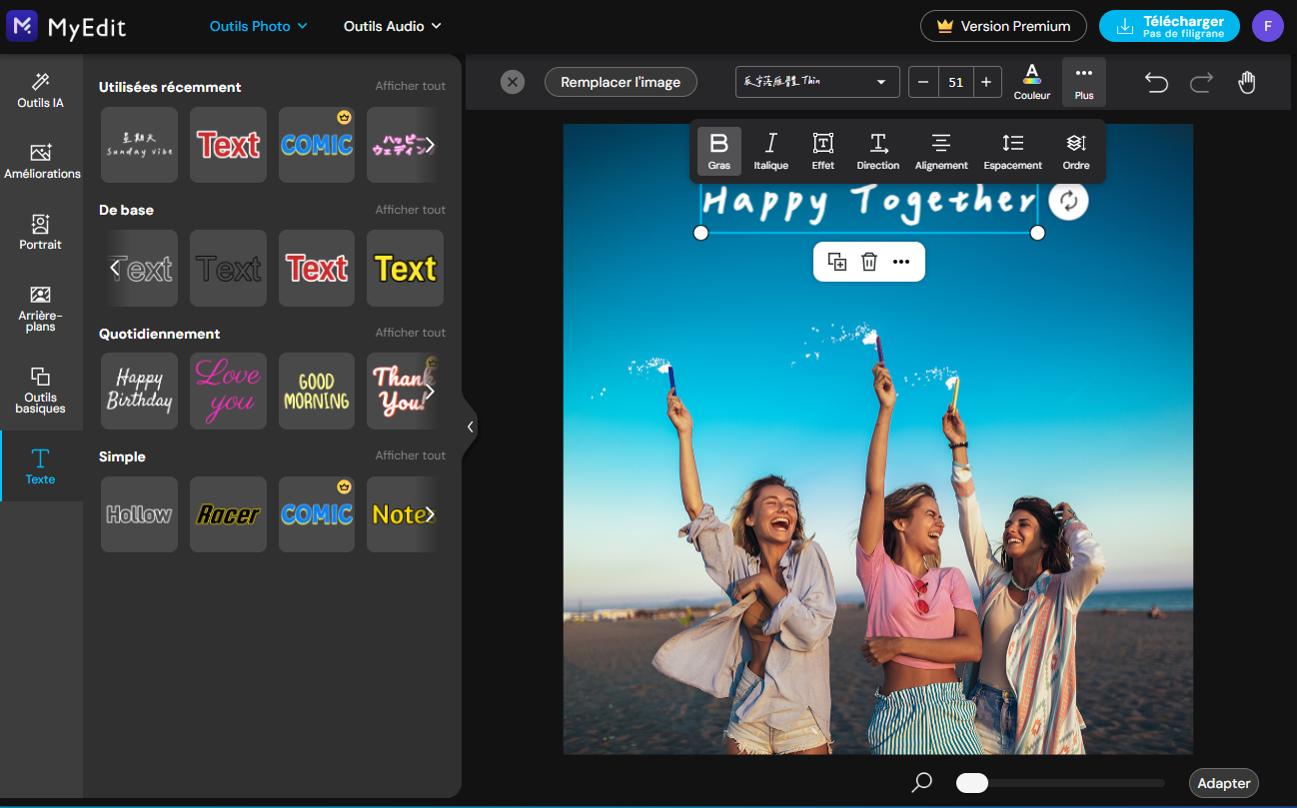Click Afficher tout for Quotidiennement

pos(410,333)
